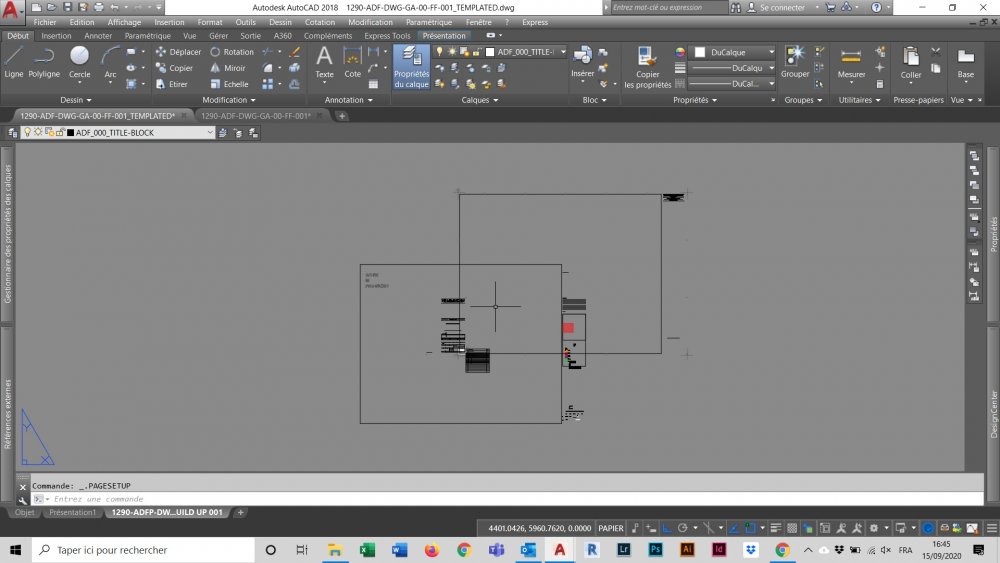
Task: Switch to the Annoter ribbon tab
Action: click(98, 36)
